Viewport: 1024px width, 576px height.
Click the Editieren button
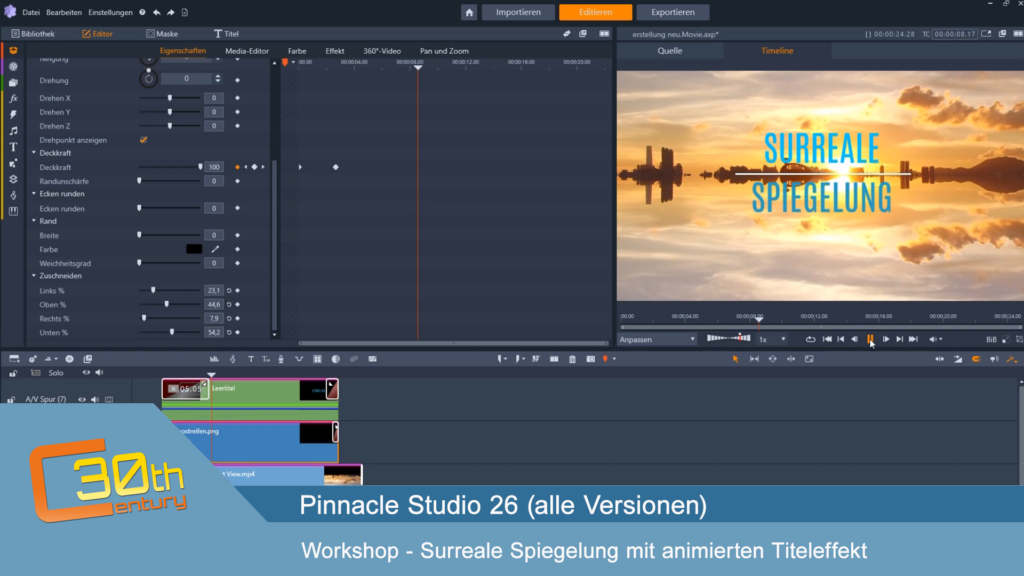pyautogui.click(x=596, y=12)
